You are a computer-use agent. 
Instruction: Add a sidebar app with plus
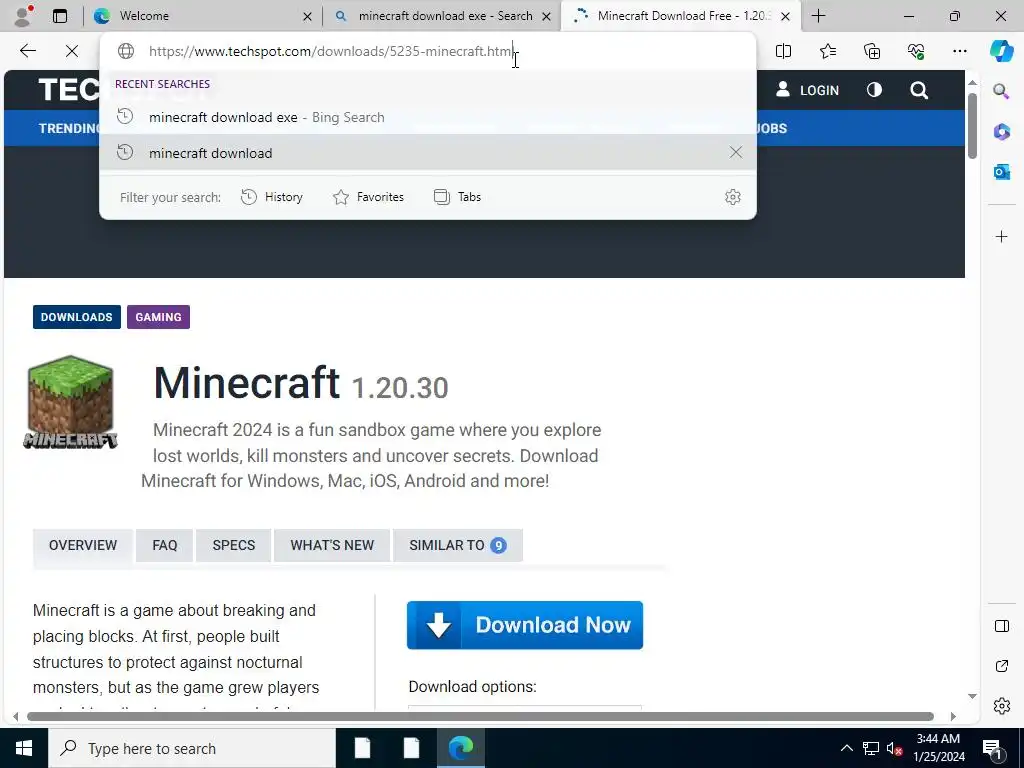tap(1001, 236)
